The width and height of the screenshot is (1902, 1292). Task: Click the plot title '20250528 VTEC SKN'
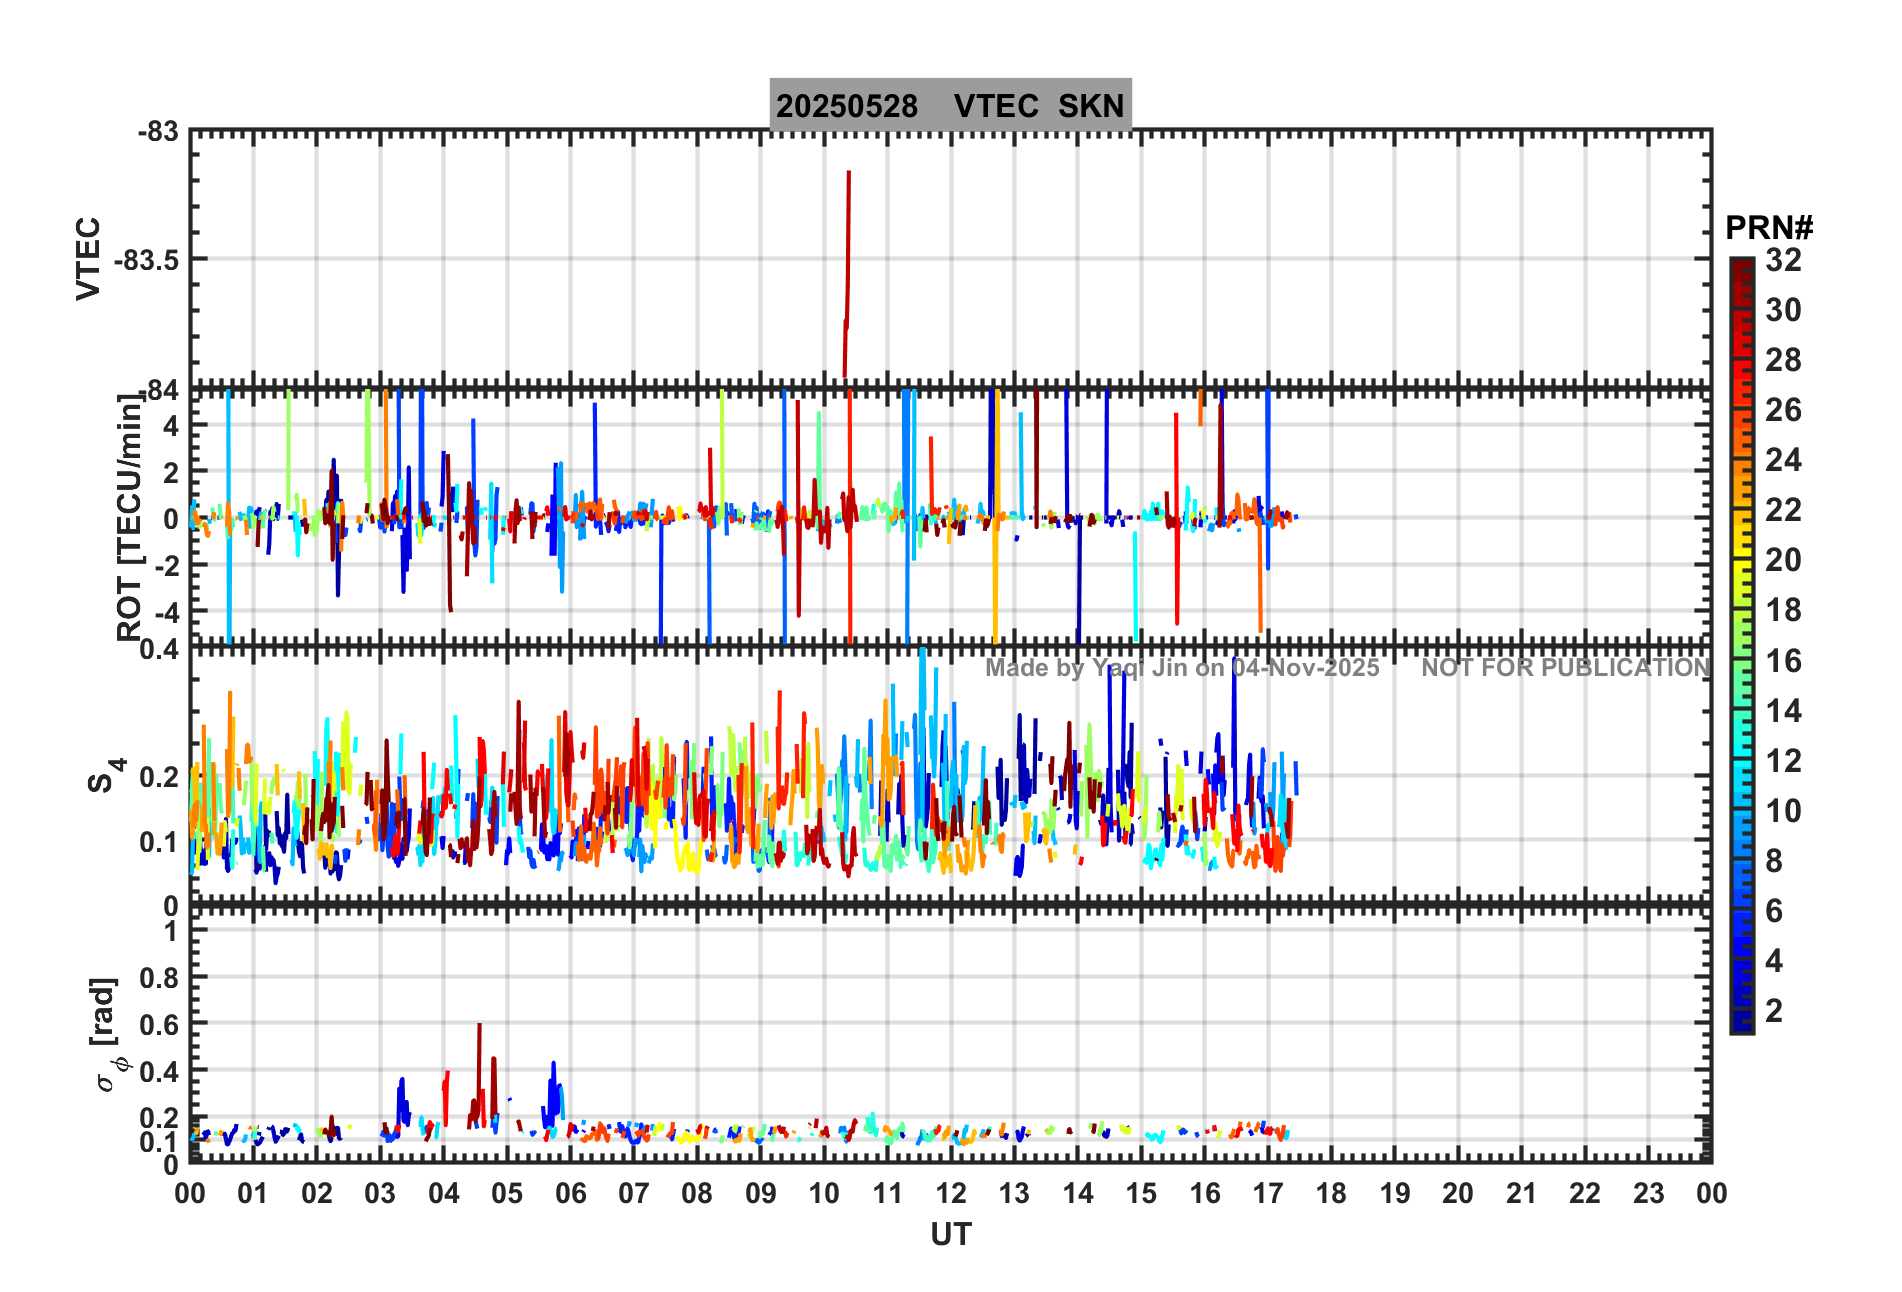[x=950, y=105]
